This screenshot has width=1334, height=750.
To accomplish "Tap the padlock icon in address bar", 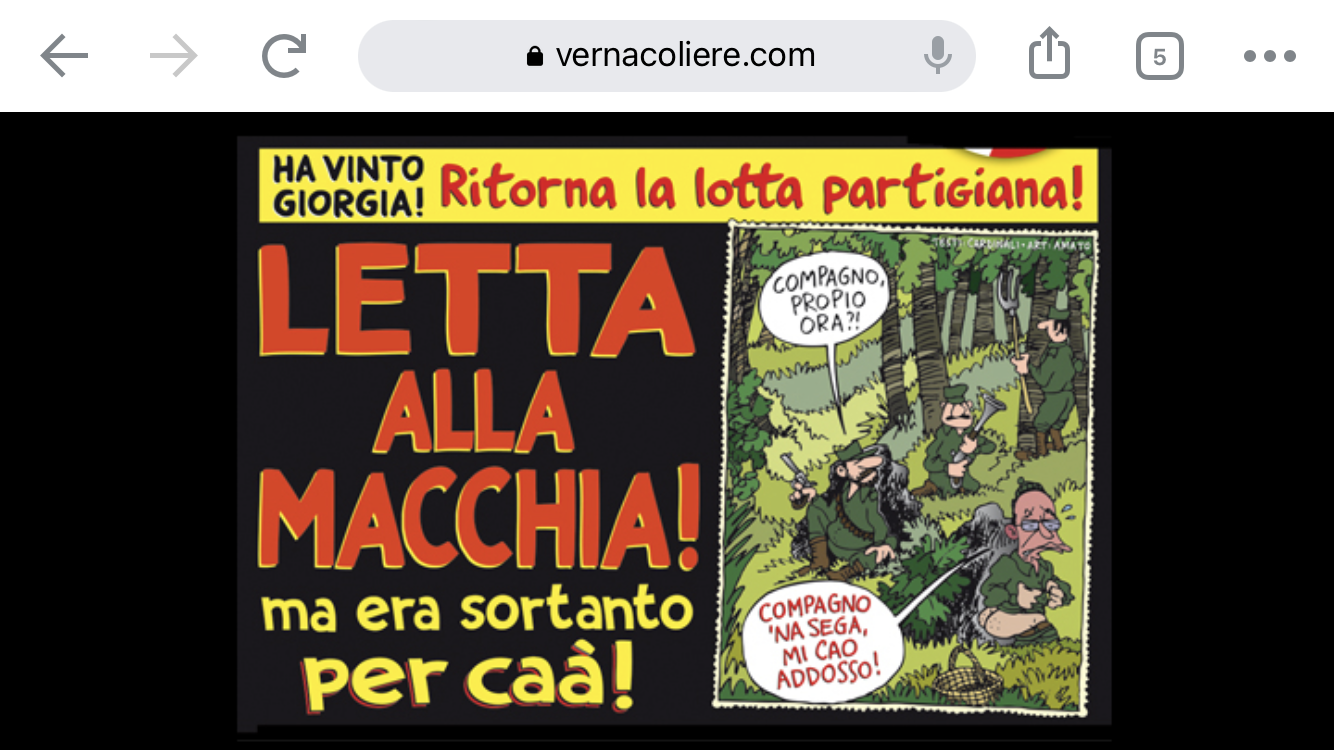I will coord(535,56).
